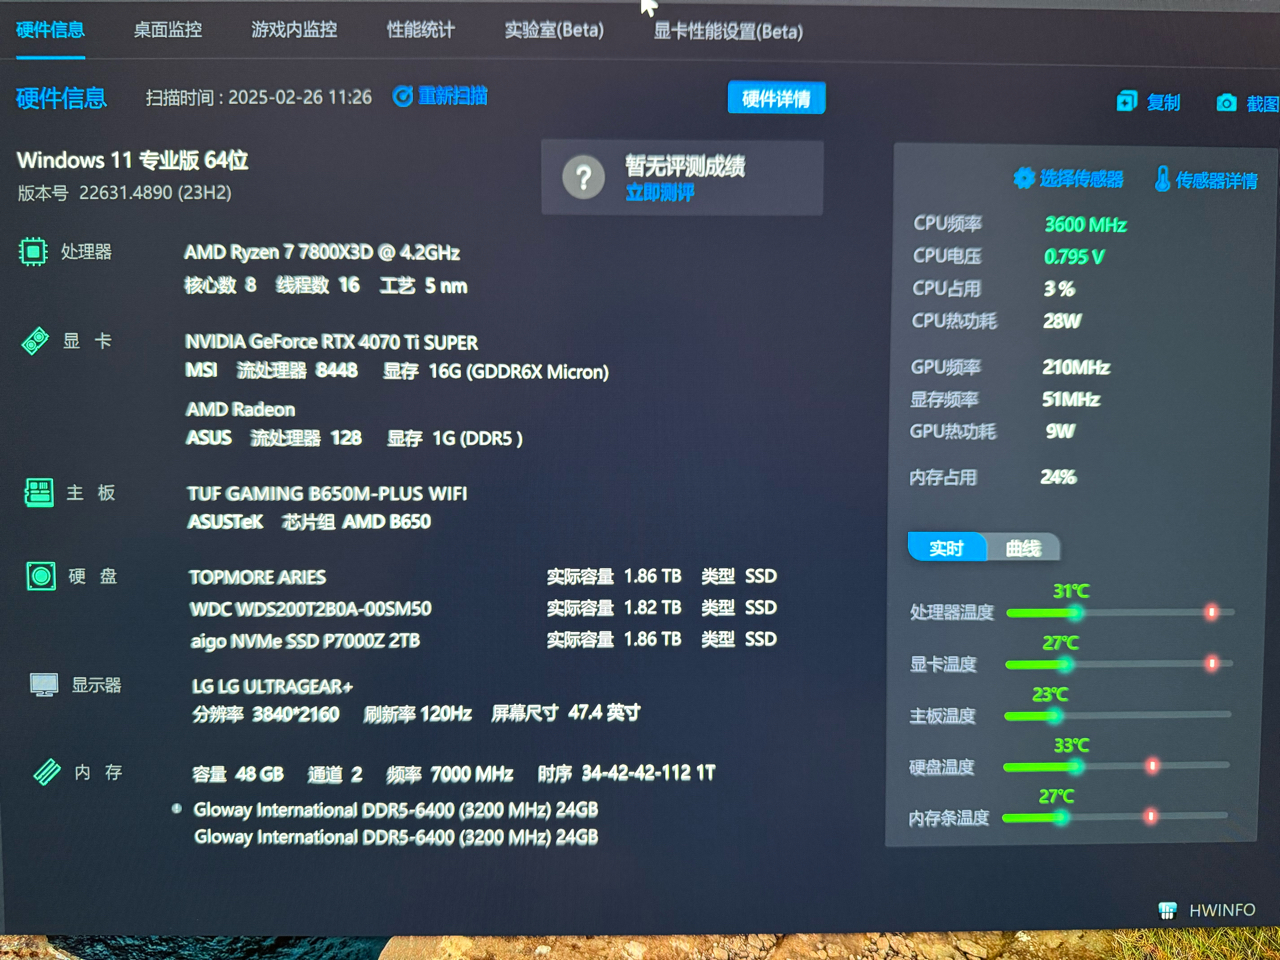Open the 实验室(Beta) tab
This screenshot has width=1280, height=960.
(553, 30)
